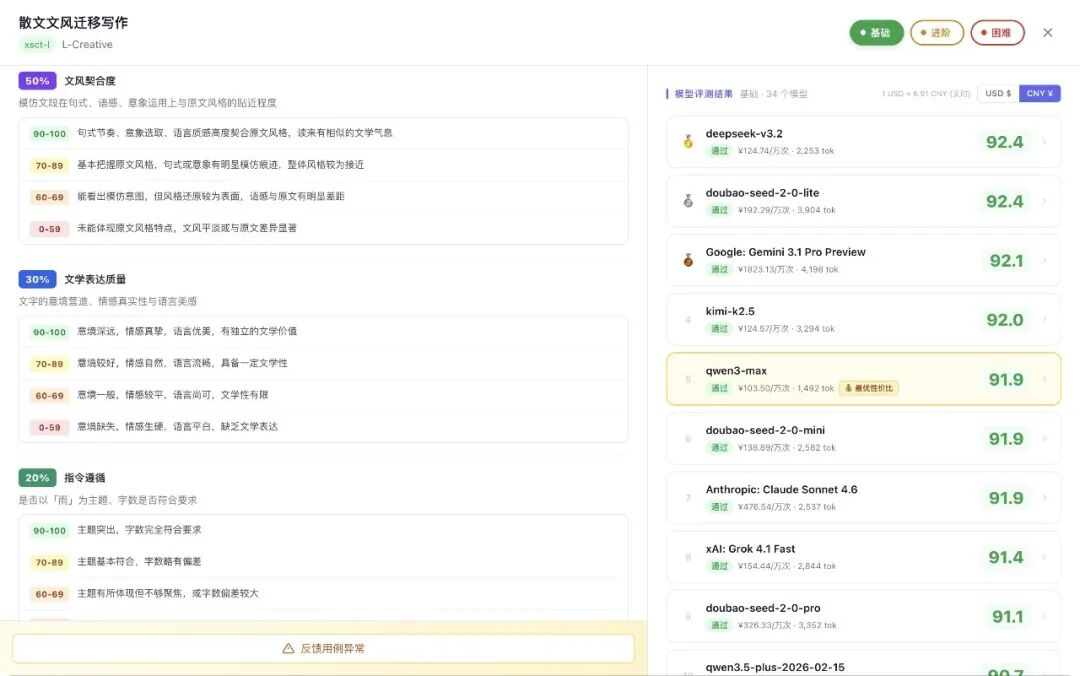Click the deepseek-v3.2 whale logo icon

[687, 142]
